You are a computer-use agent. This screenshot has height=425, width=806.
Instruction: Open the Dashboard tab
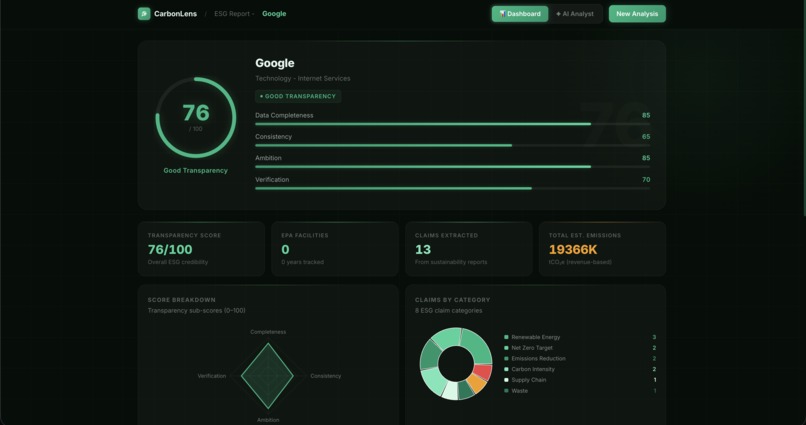(520, 14)
